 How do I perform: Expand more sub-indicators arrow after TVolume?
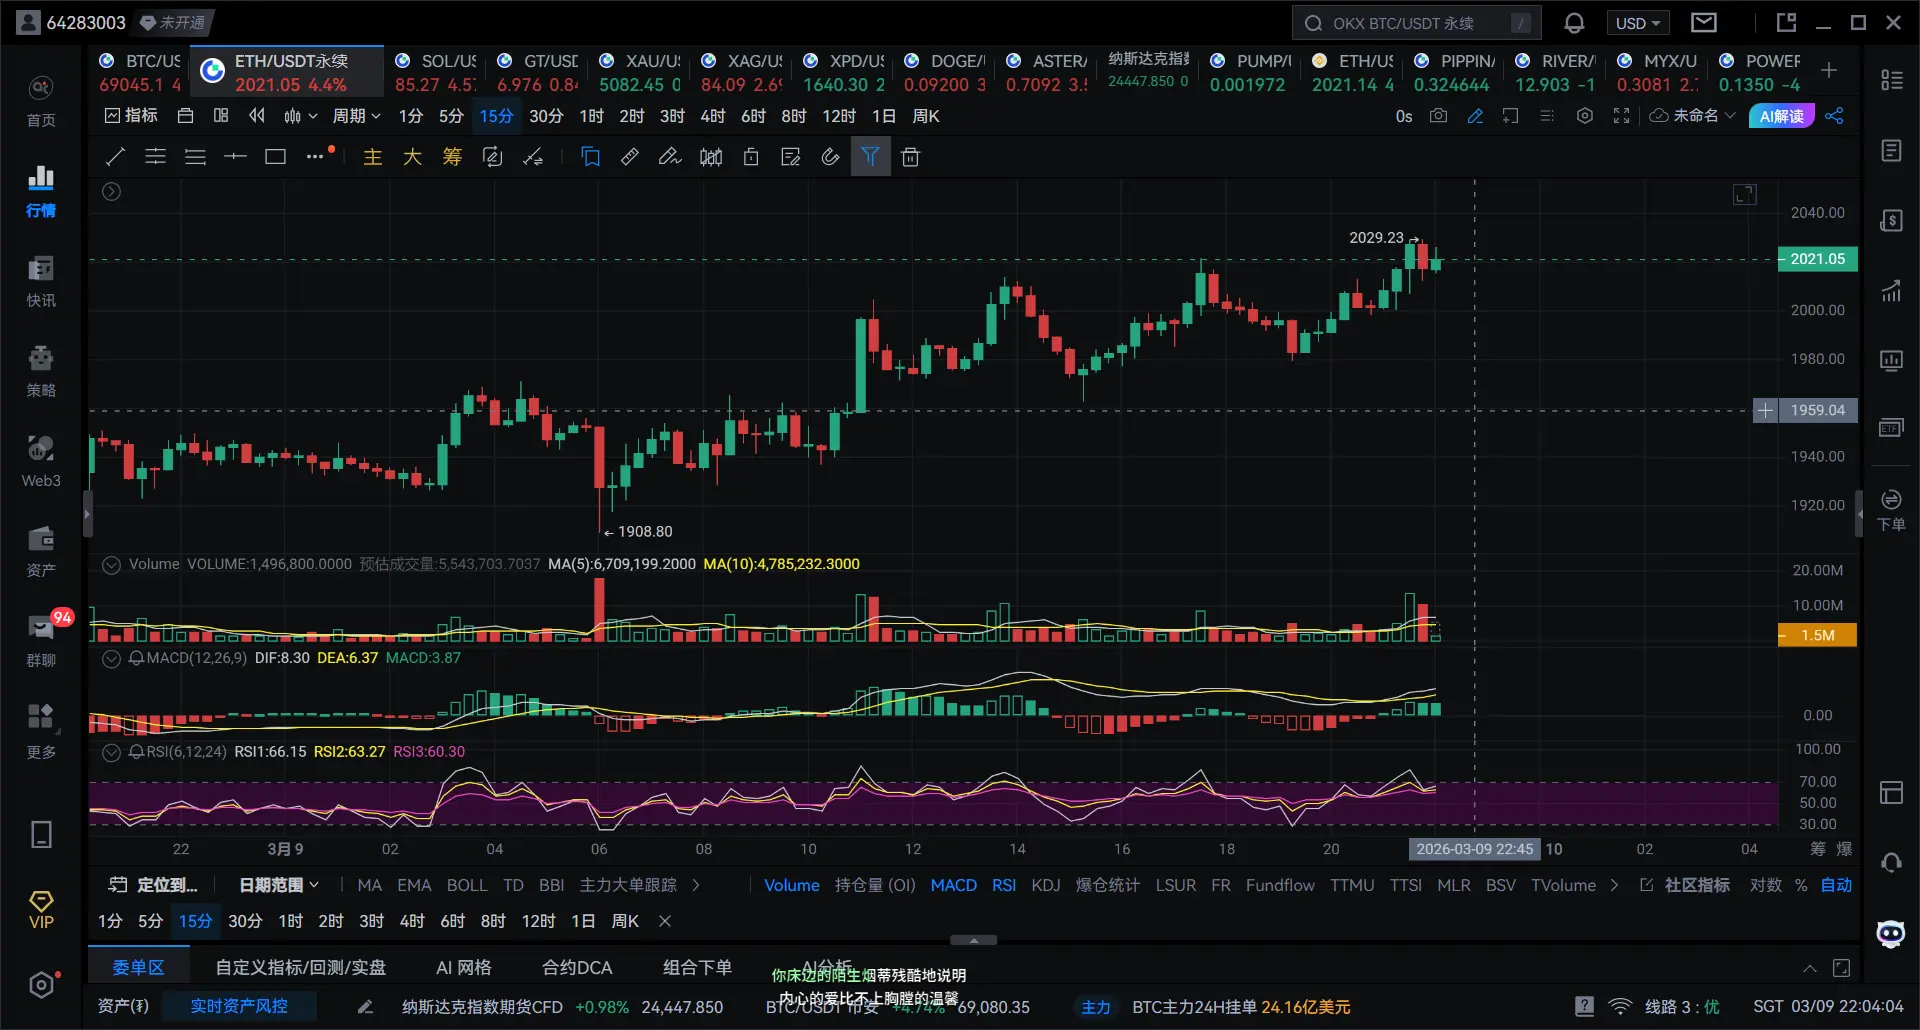[1614, 885]
